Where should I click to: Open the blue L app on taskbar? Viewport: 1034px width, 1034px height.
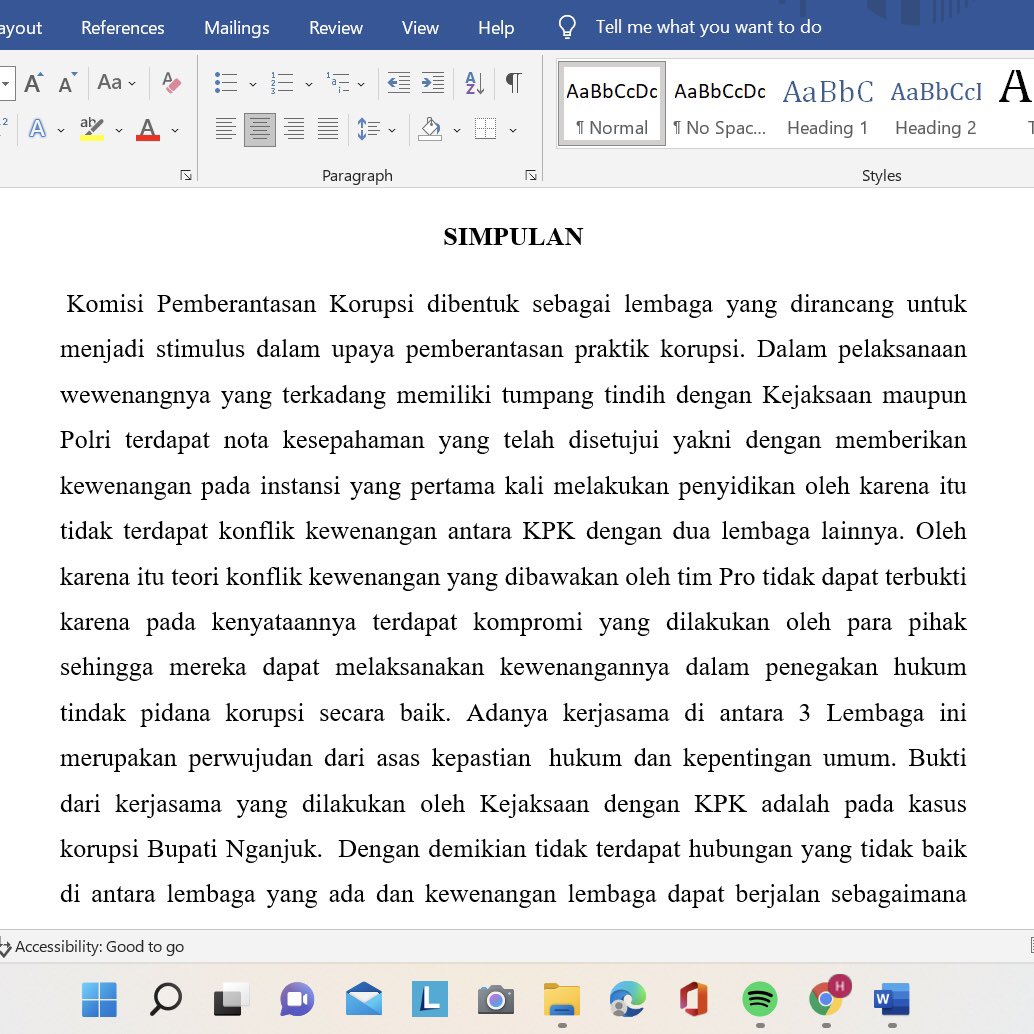click(429, 999)
